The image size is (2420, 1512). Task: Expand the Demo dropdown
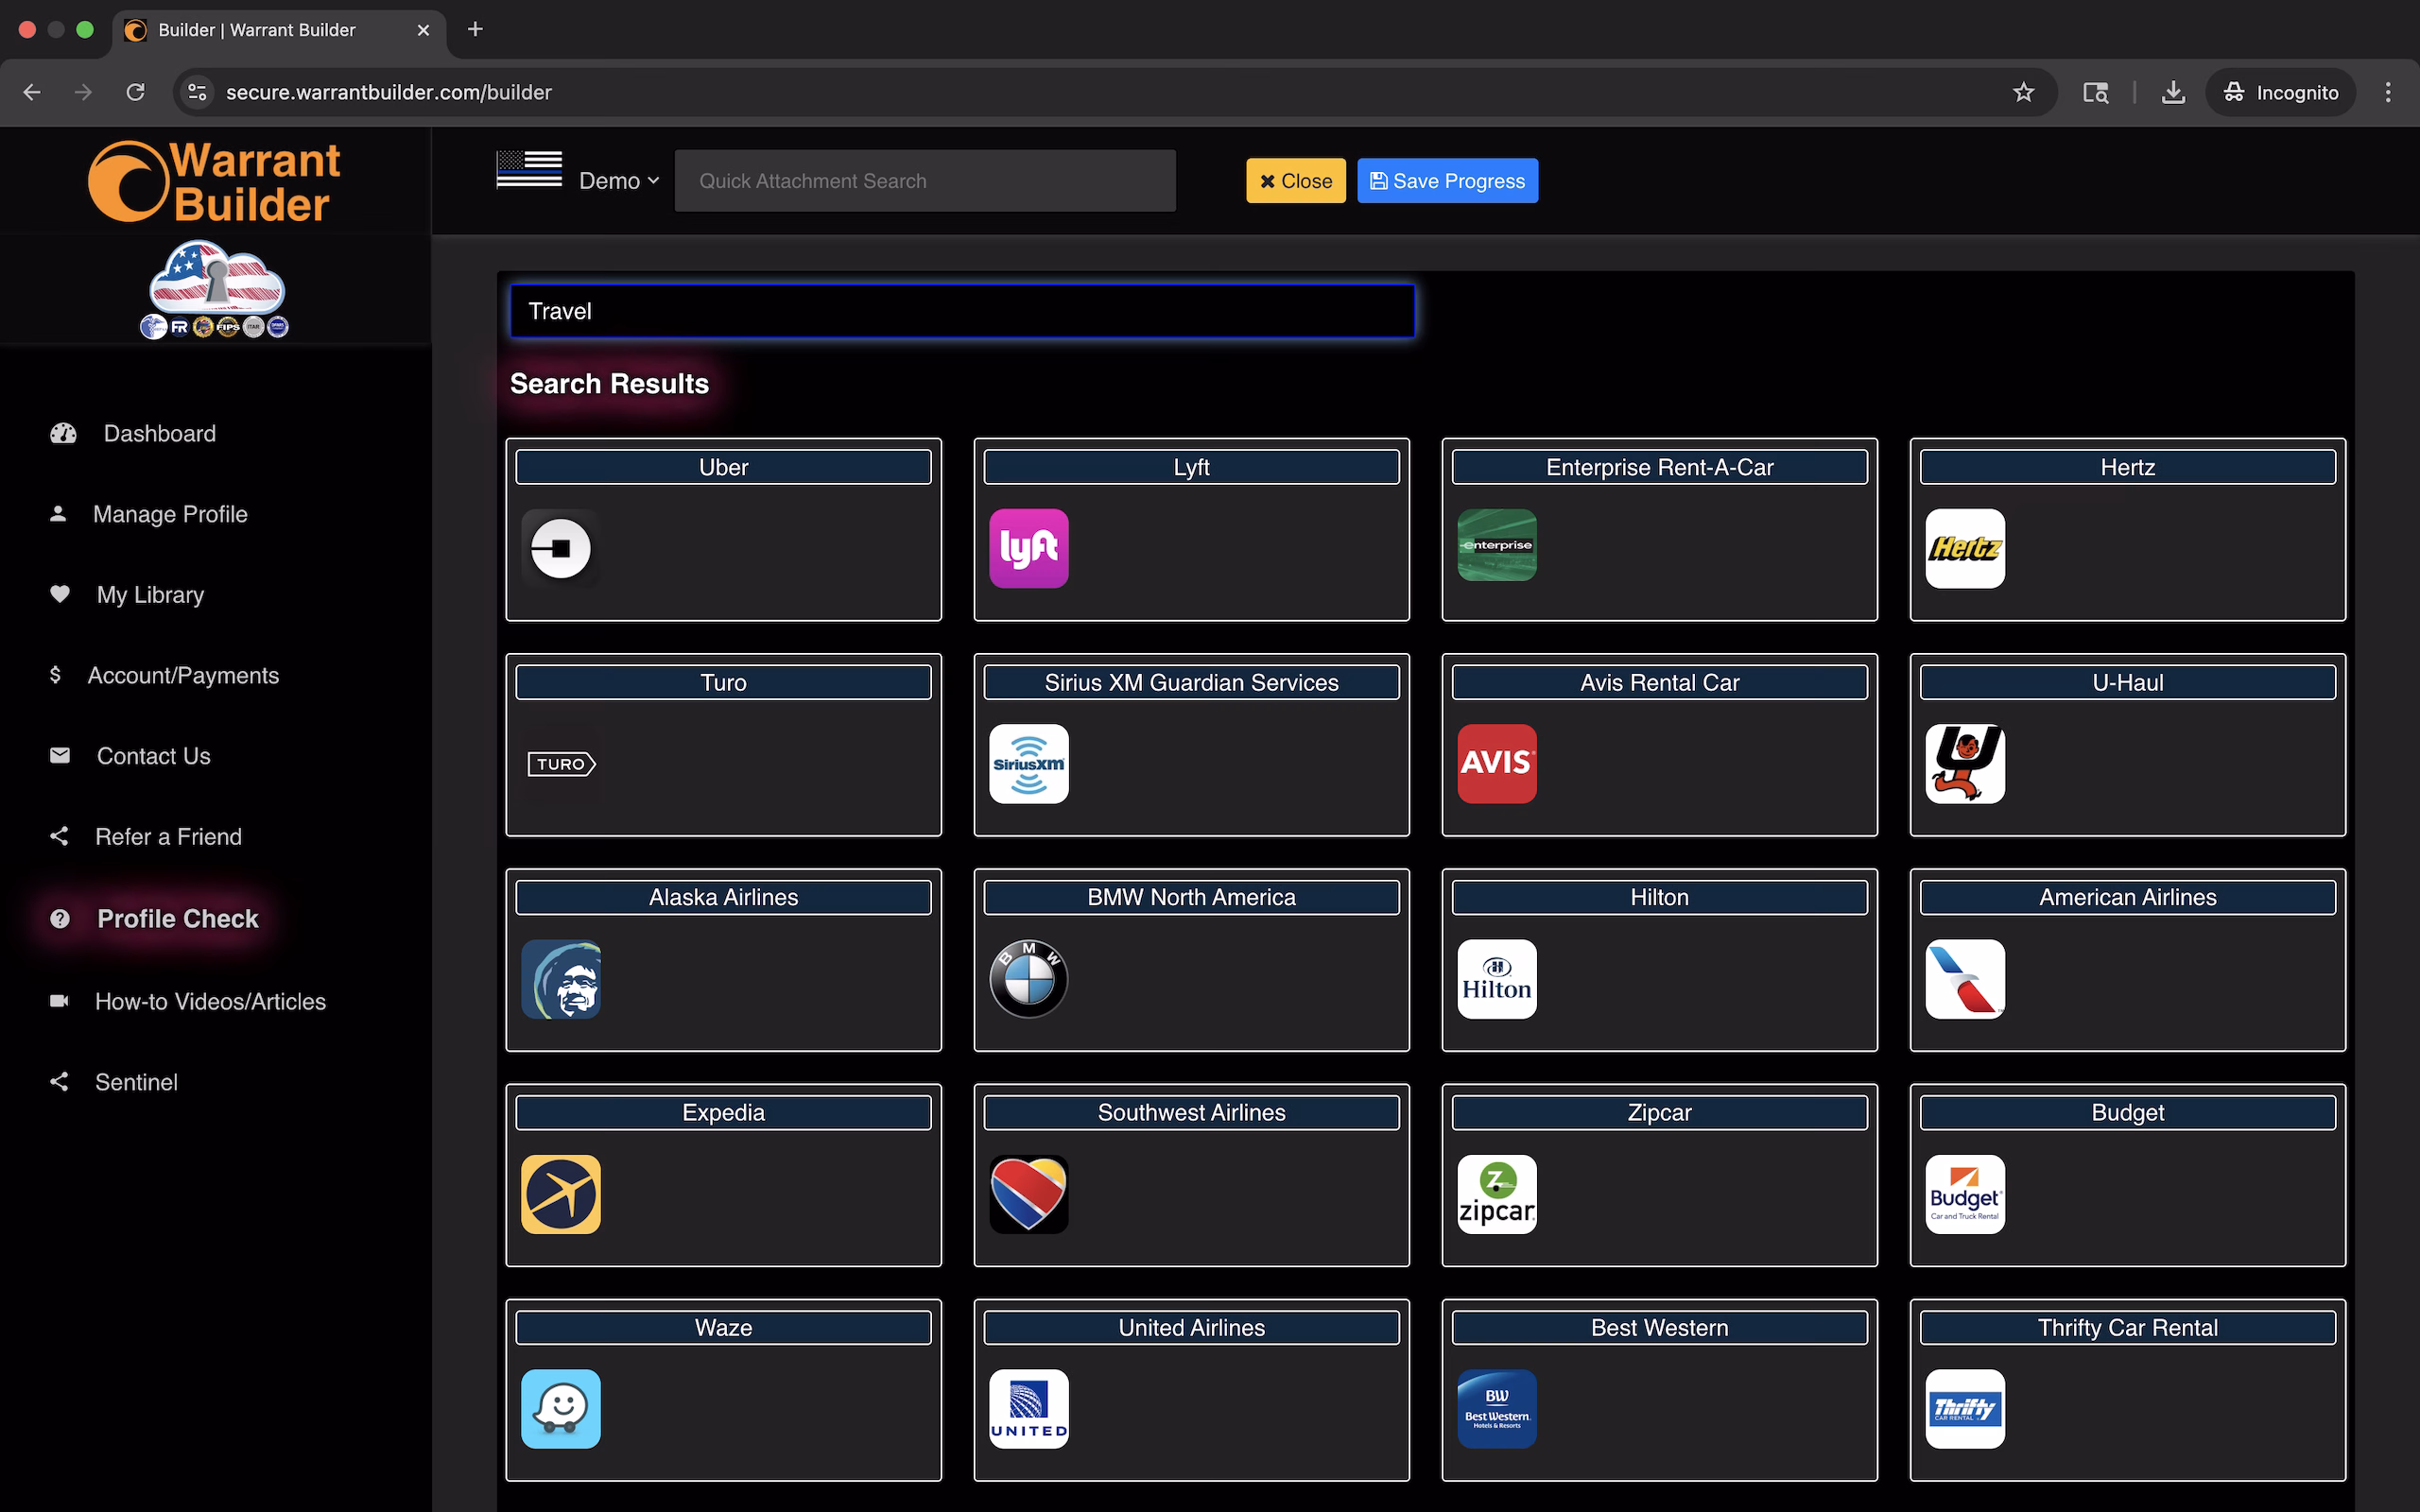tap(618, 181)
